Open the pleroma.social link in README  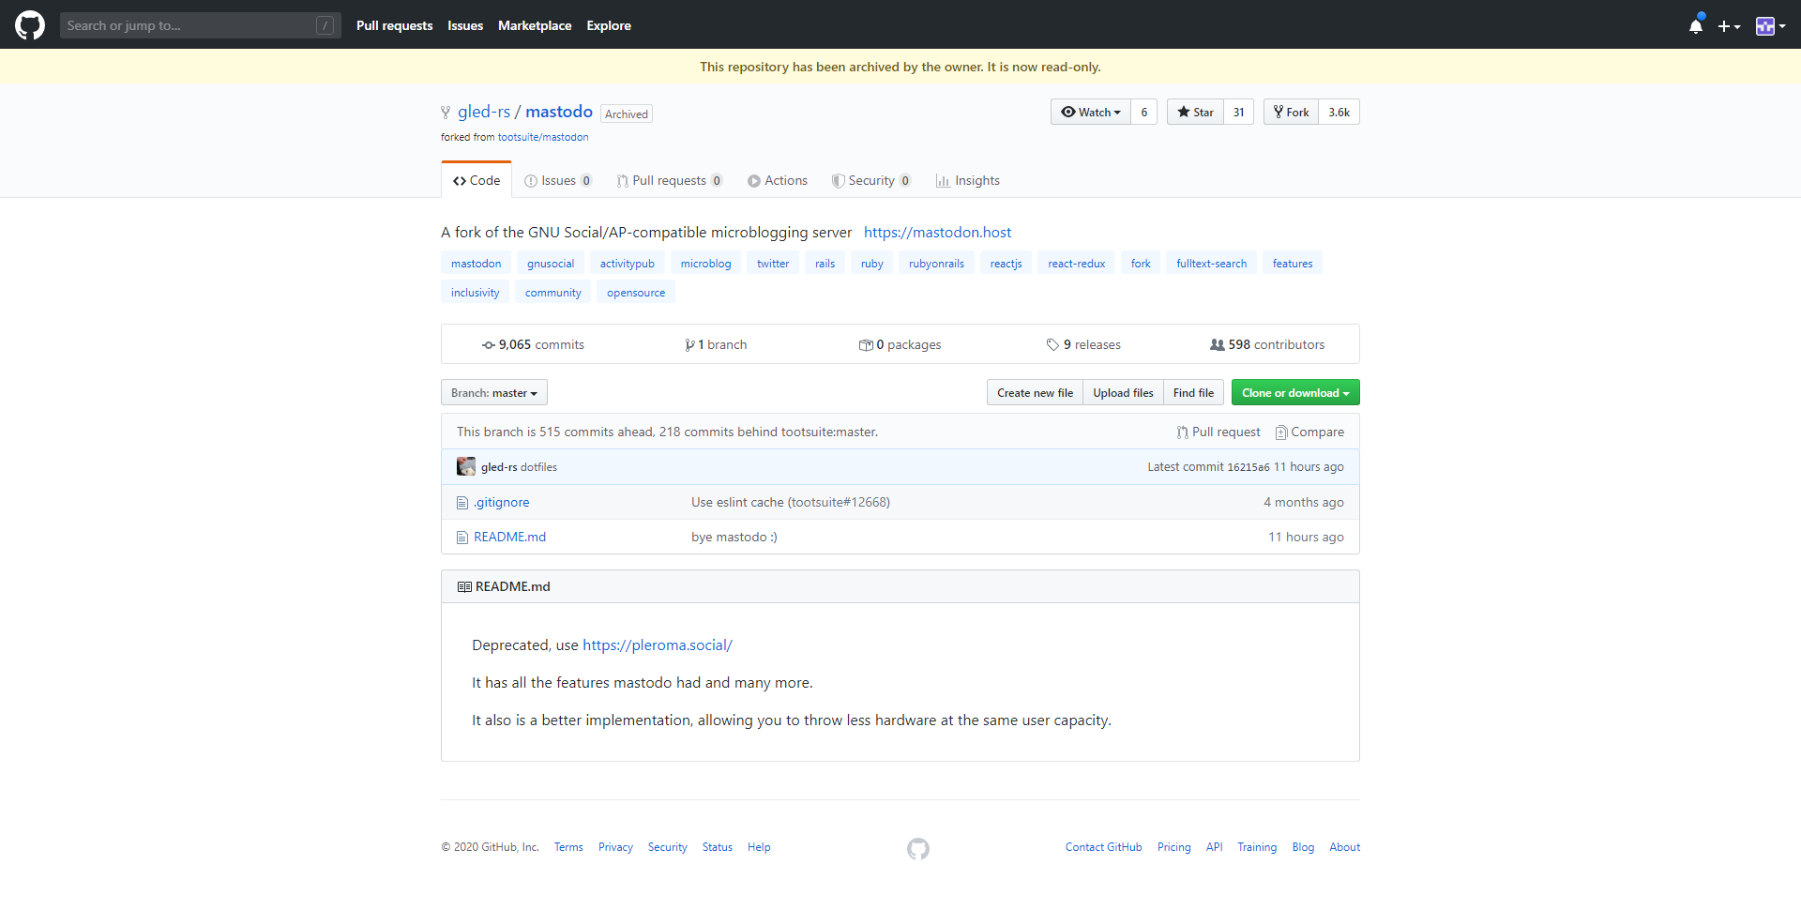pyautogui.click(x=657, y=645)
